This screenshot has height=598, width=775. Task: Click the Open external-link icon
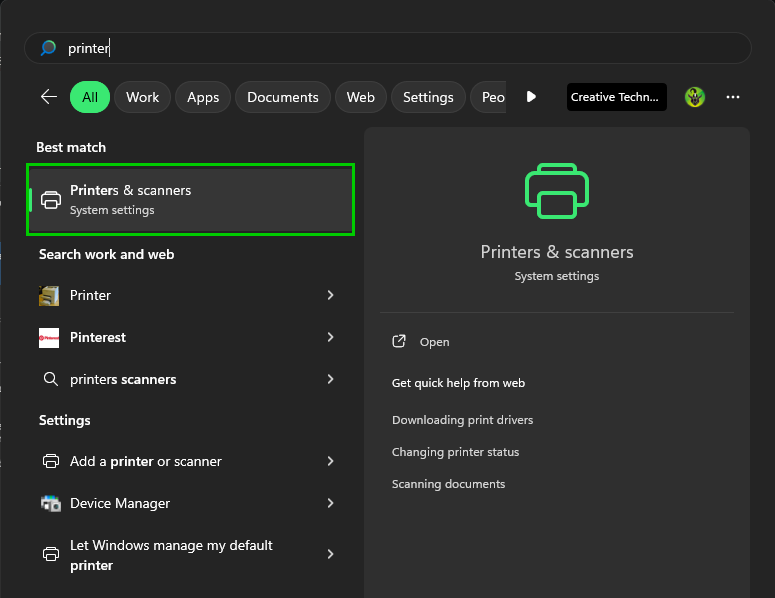coord(399,342)
